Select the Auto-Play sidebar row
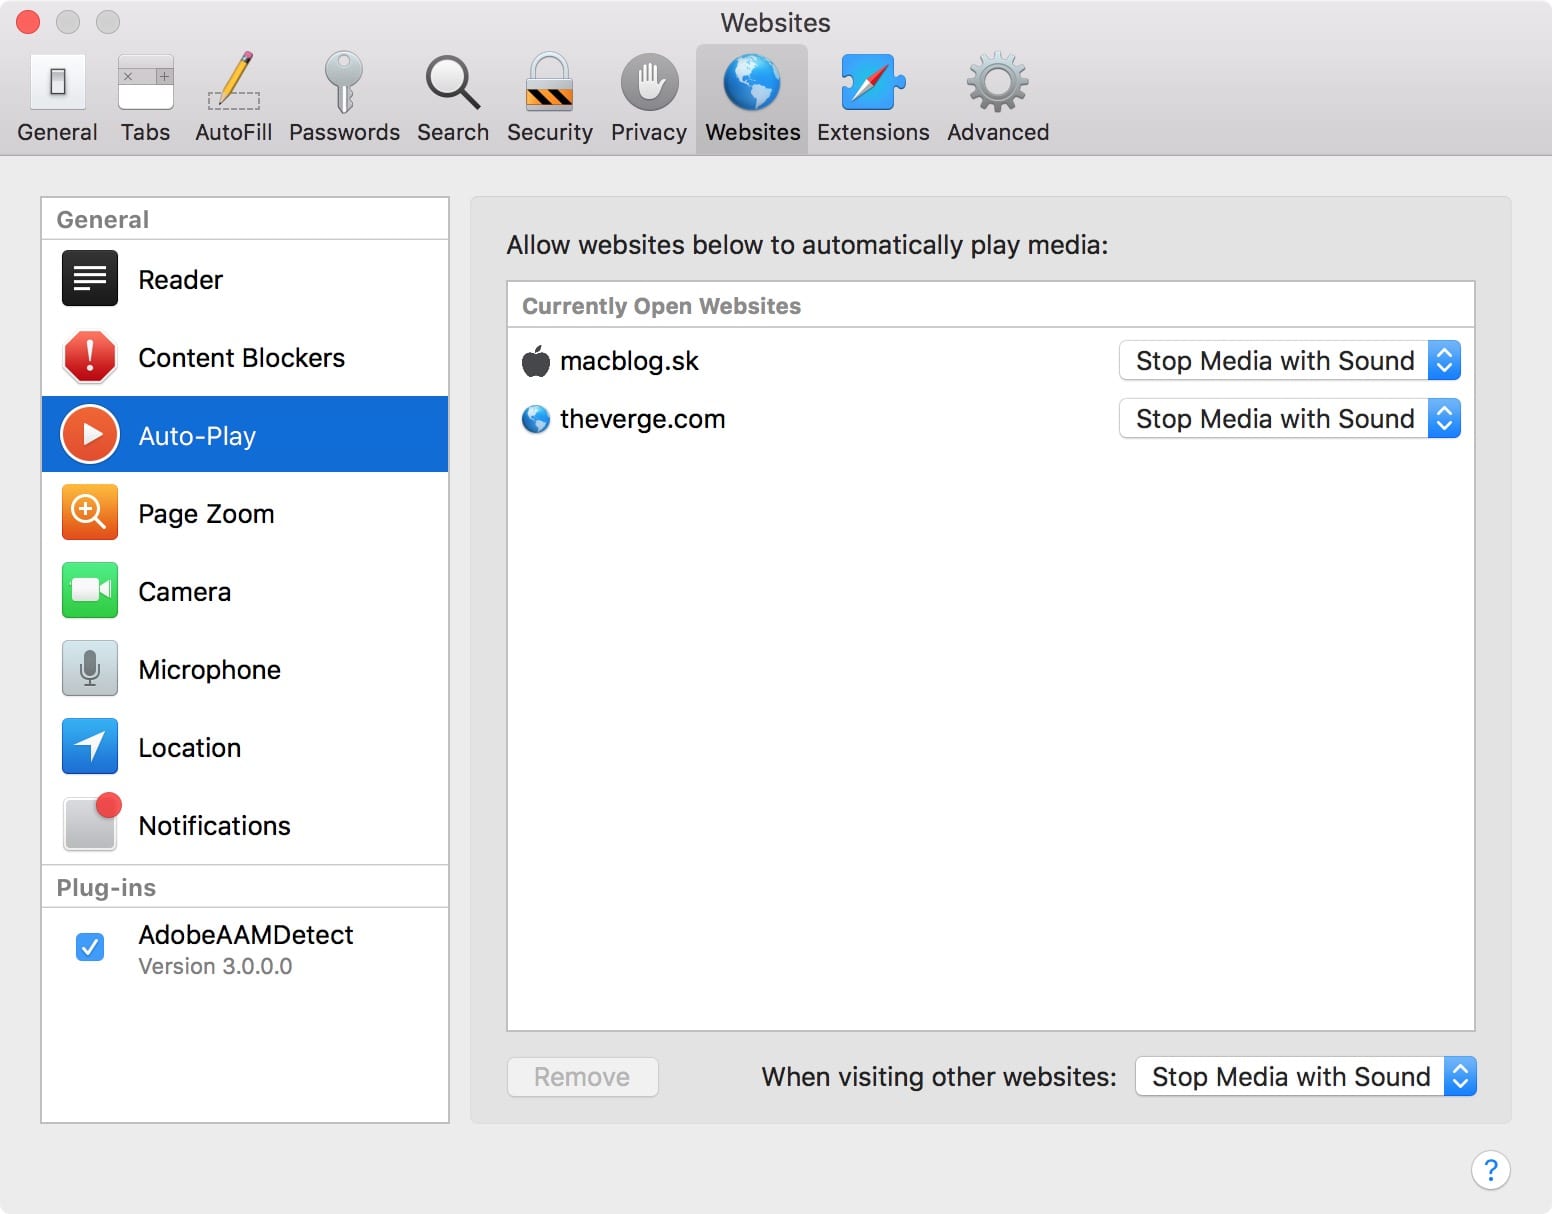 point(245,435)
